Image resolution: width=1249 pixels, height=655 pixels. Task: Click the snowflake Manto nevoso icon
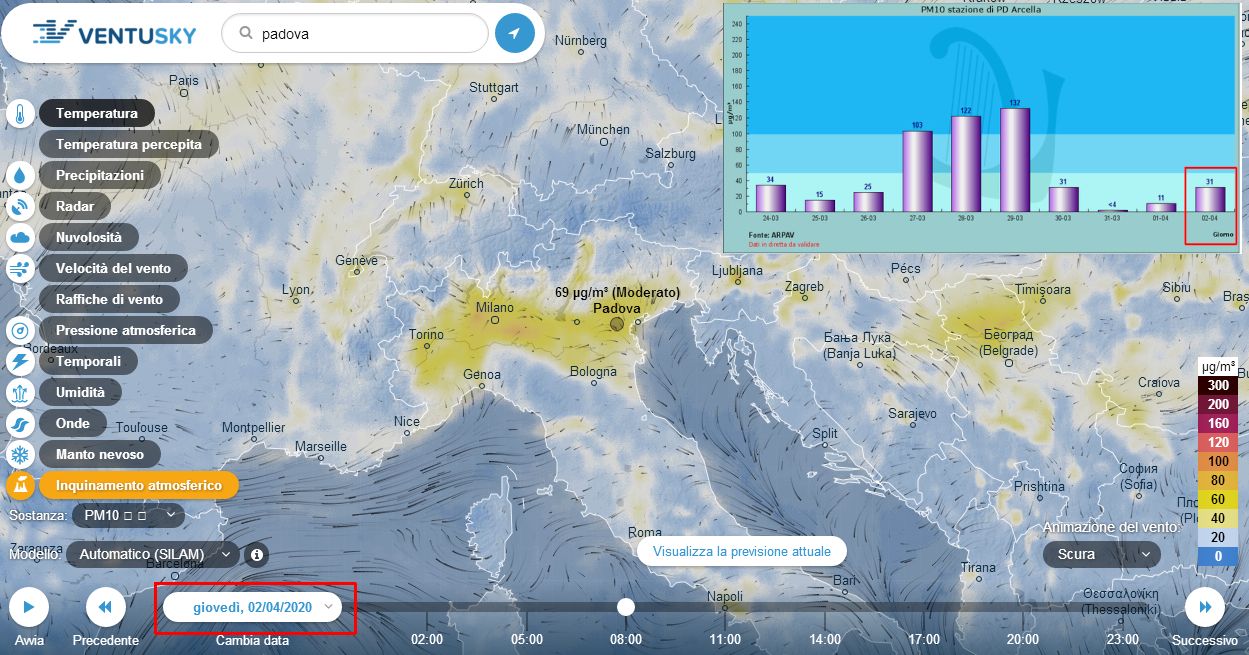[x=20, y=455]
